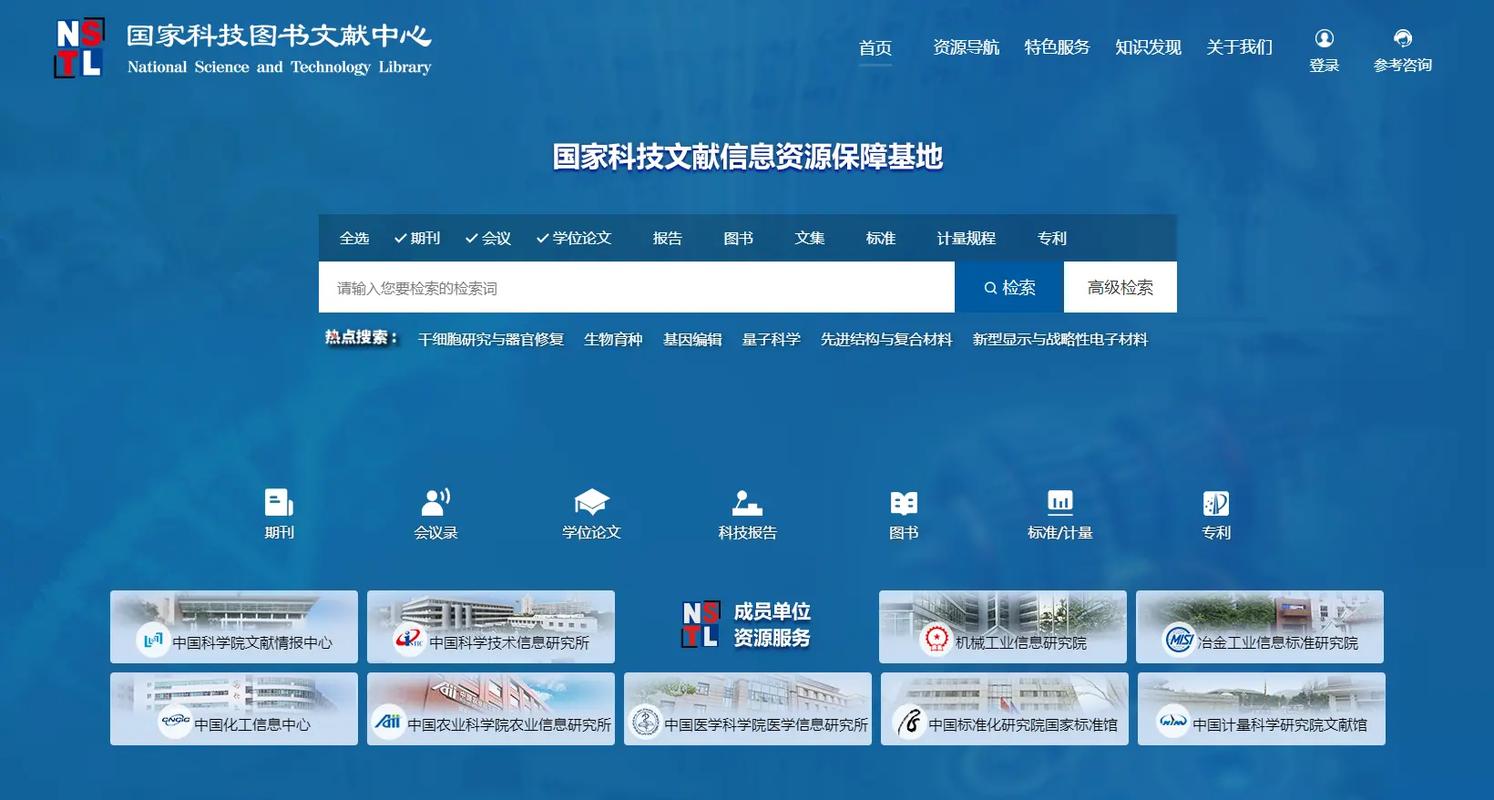Open 中国计量科学研究院文献馆 link text
Screen dimensions: 1494x800
[x=1280, y=724]
